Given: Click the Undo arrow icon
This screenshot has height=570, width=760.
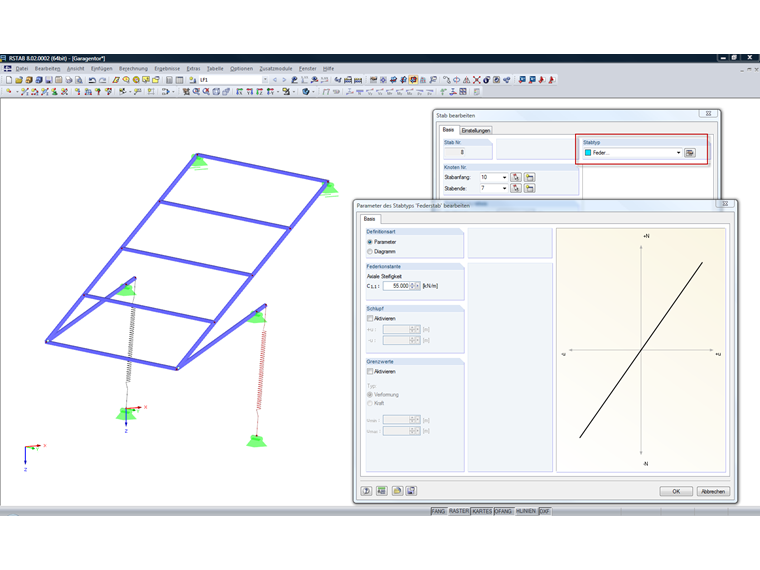Looking at the screenshot, I should point(92,80).
